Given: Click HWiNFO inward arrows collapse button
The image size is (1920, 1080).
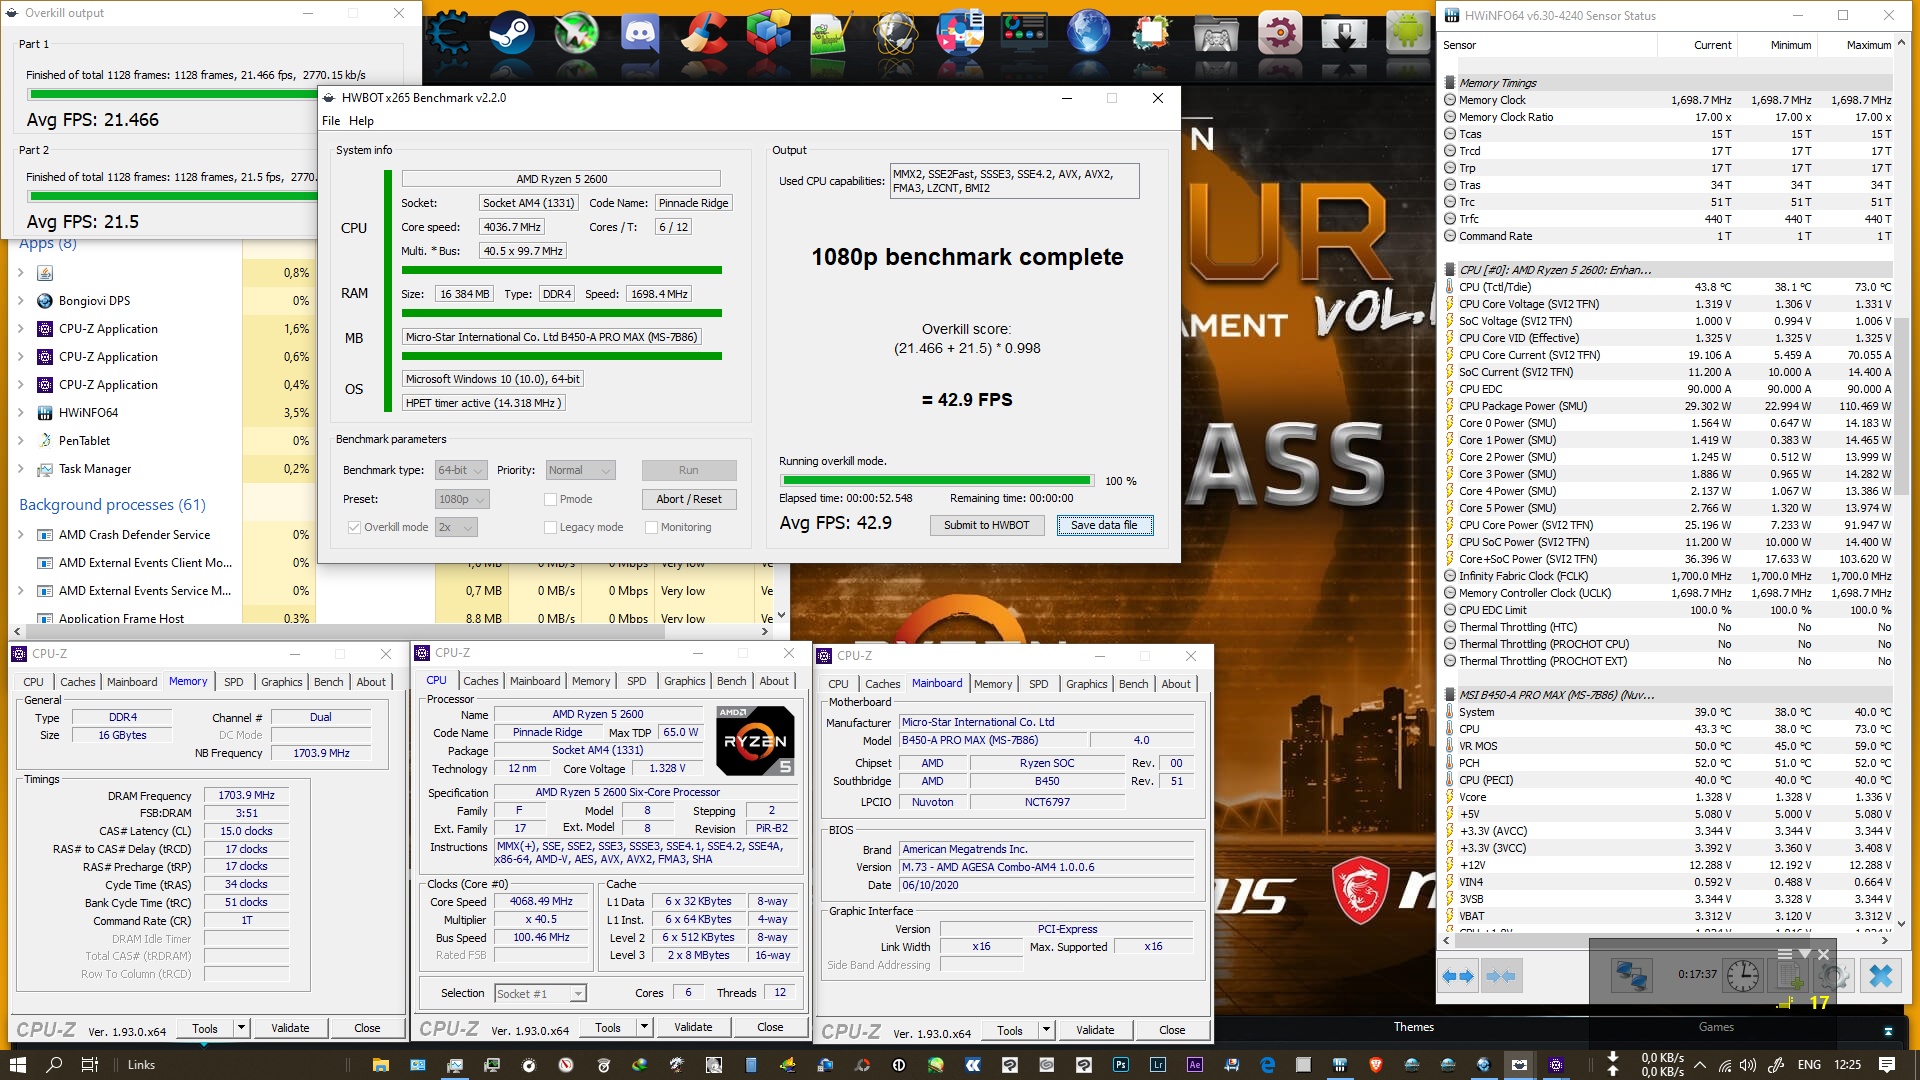Looking at the screenshot, I should 1500,975.
